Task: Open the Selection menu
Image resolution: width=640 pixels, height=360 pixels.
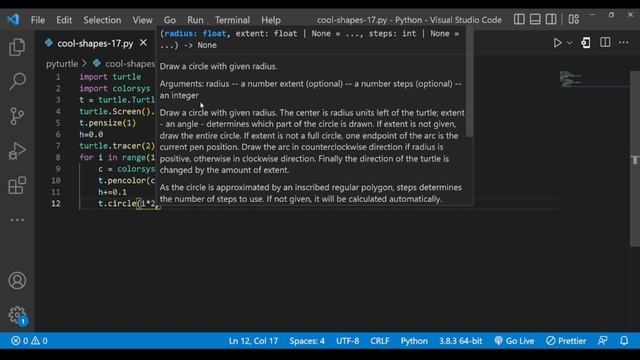Action: click(102, 20)
